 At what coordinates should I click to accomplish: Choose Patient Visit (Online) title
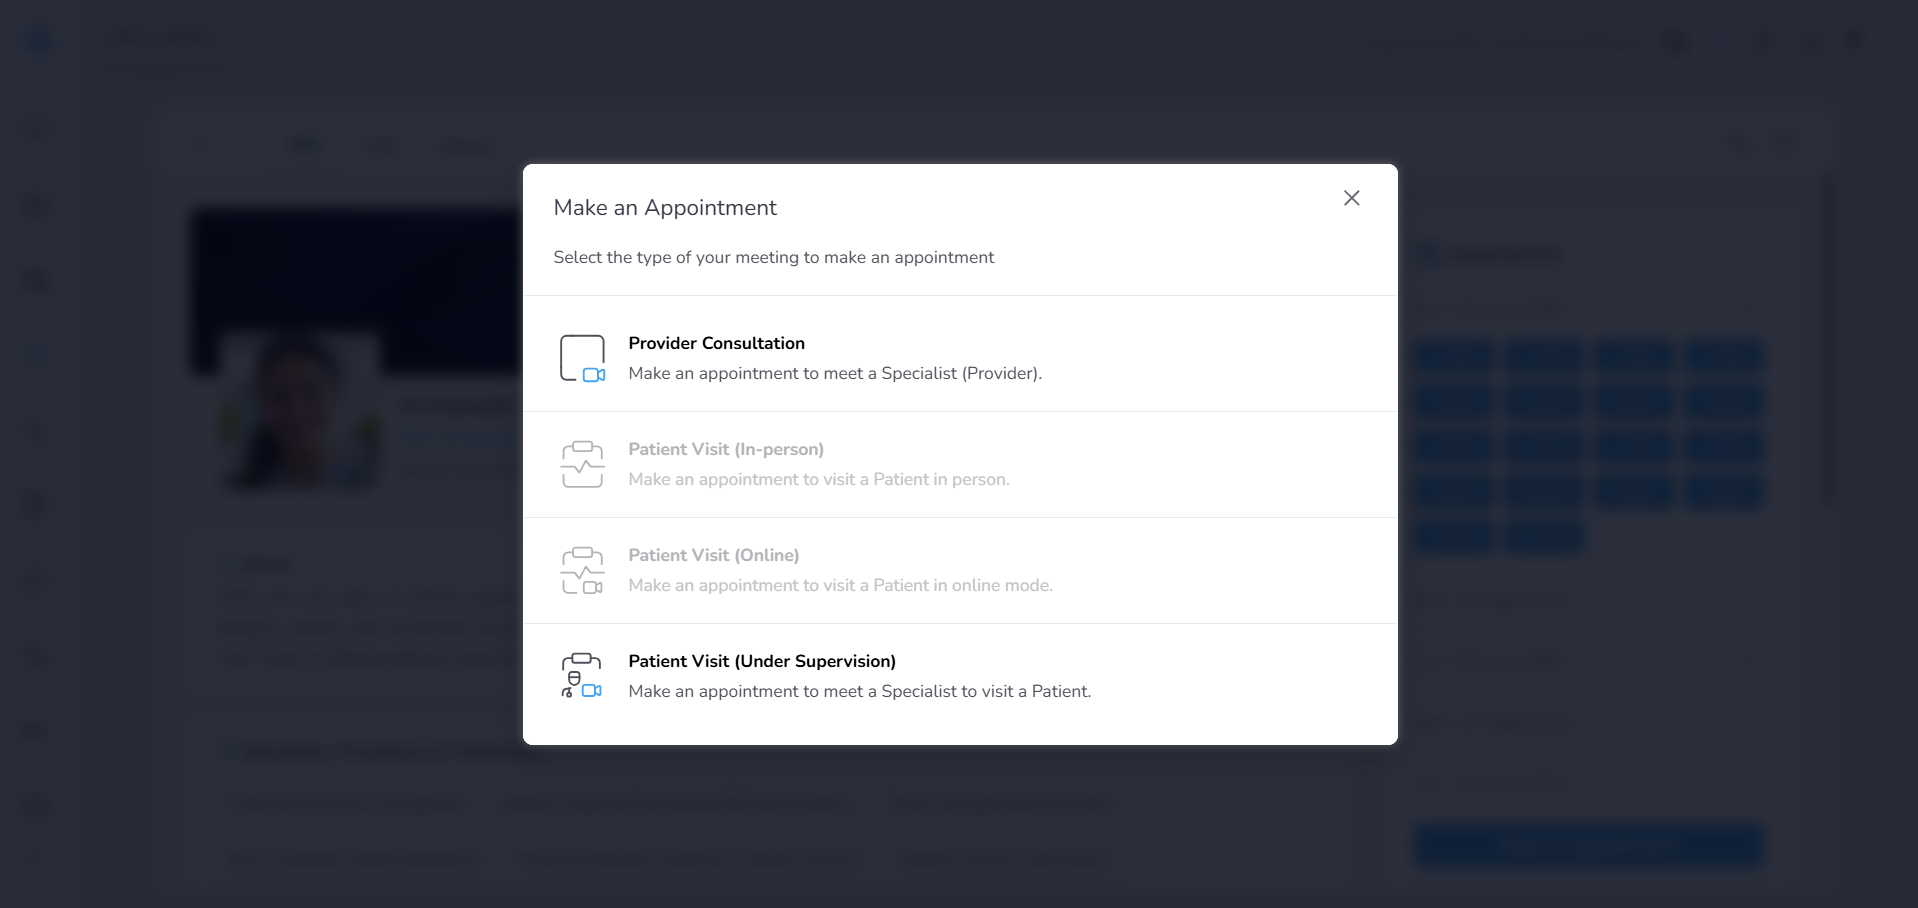[x=714, y=555]
